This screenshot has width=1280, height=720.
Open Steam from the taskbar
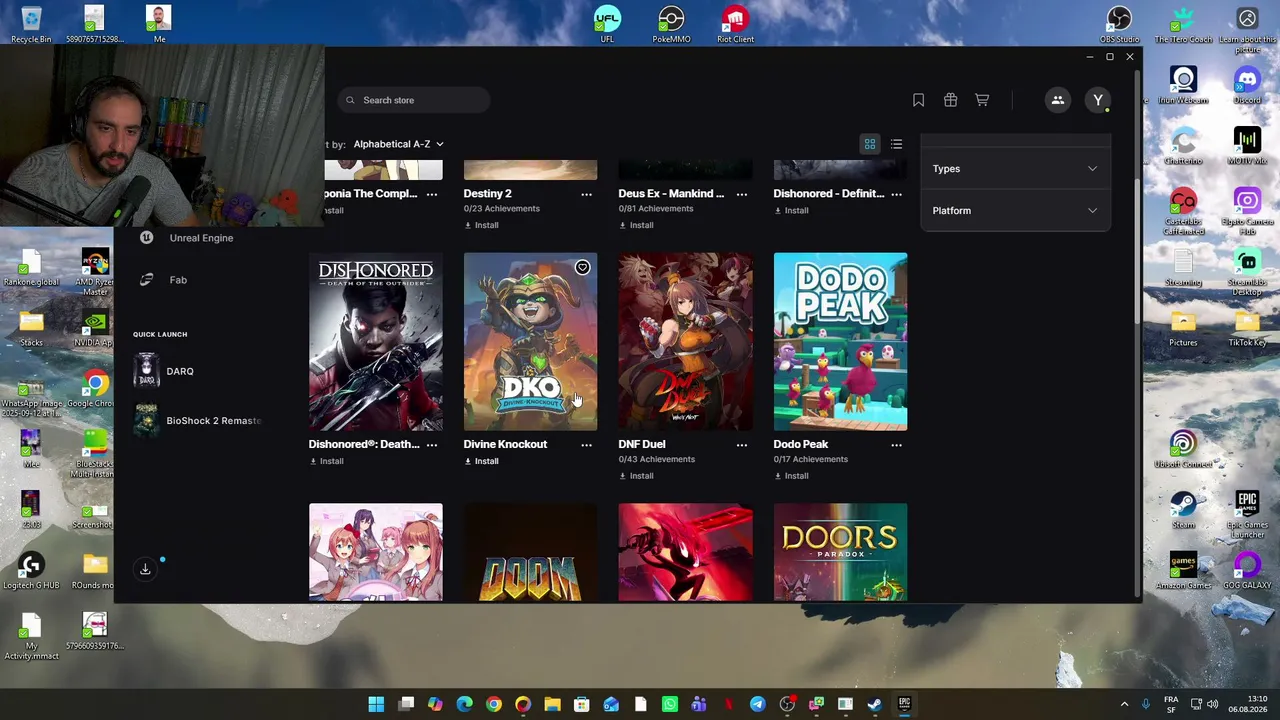(x=874, y=704)
